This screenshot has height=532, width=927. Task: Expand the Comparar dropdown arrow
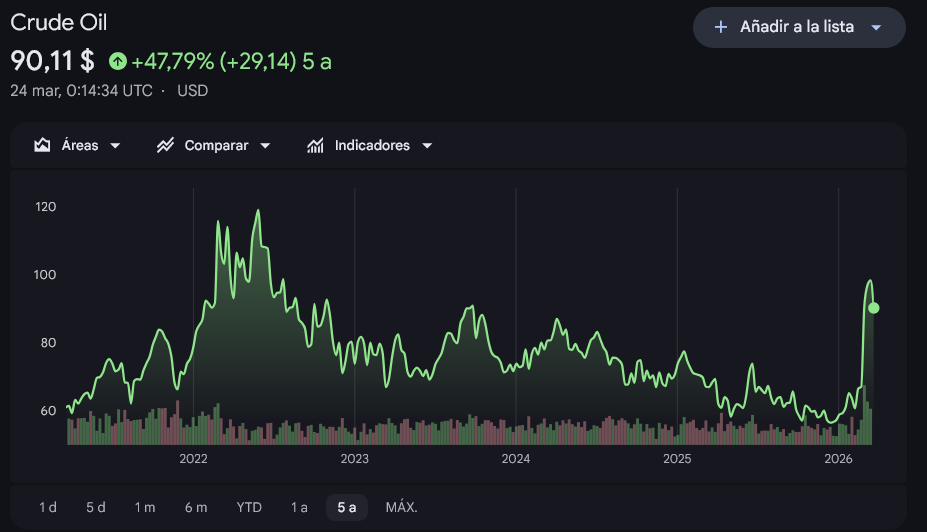click(x=265, y=146)
